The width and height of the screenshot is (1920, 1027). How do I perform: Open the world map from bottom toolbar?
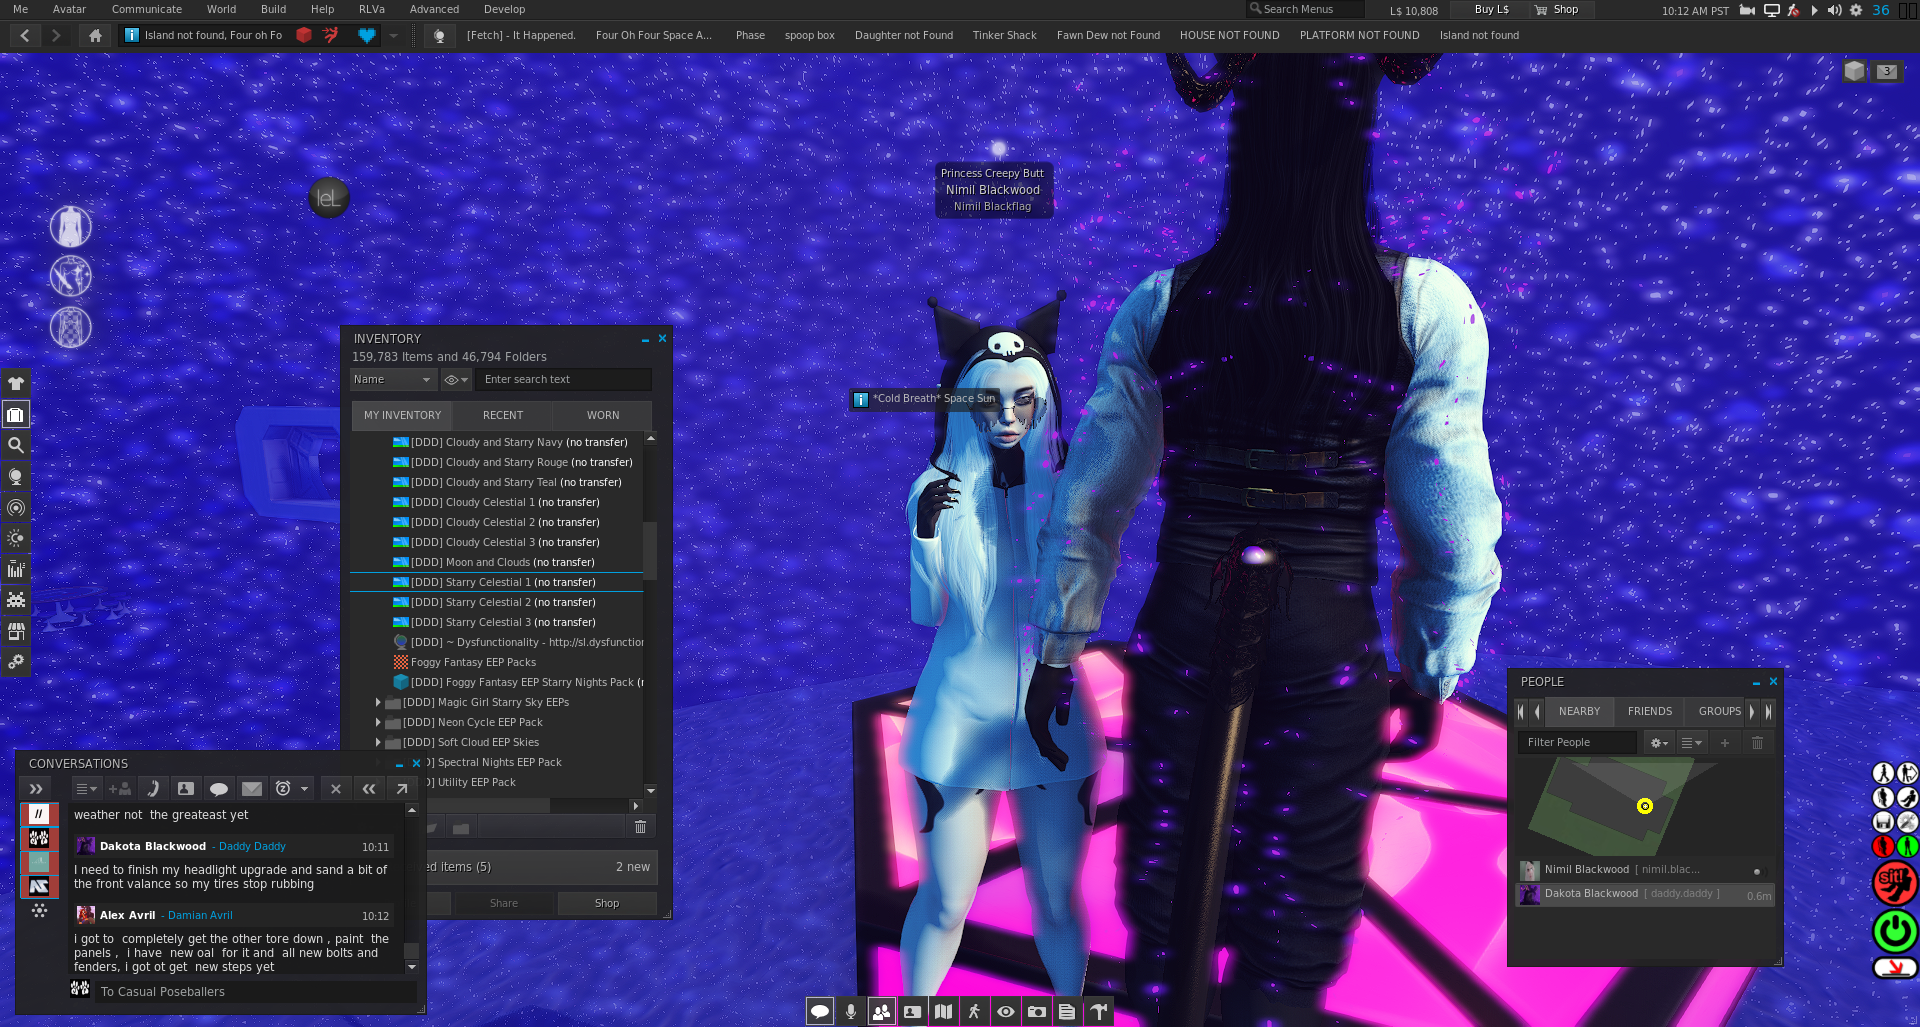click(x=943, y=1012)
